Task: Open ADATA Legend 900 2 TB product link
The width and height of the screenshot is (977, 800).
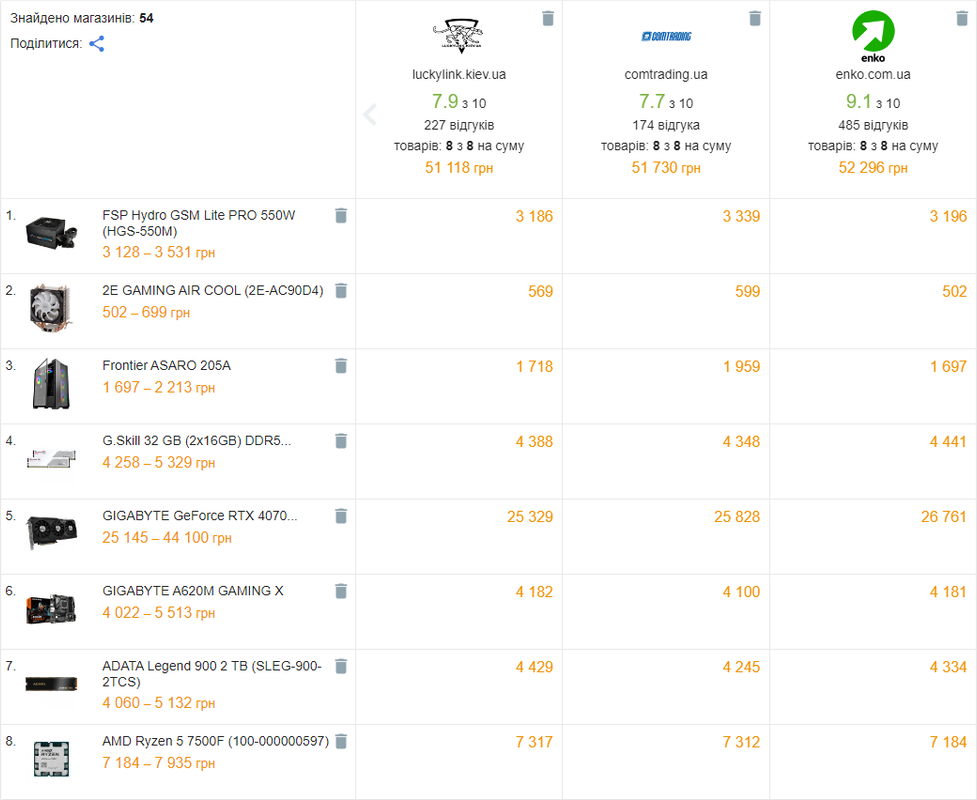Action: click(x=212, y=674)
